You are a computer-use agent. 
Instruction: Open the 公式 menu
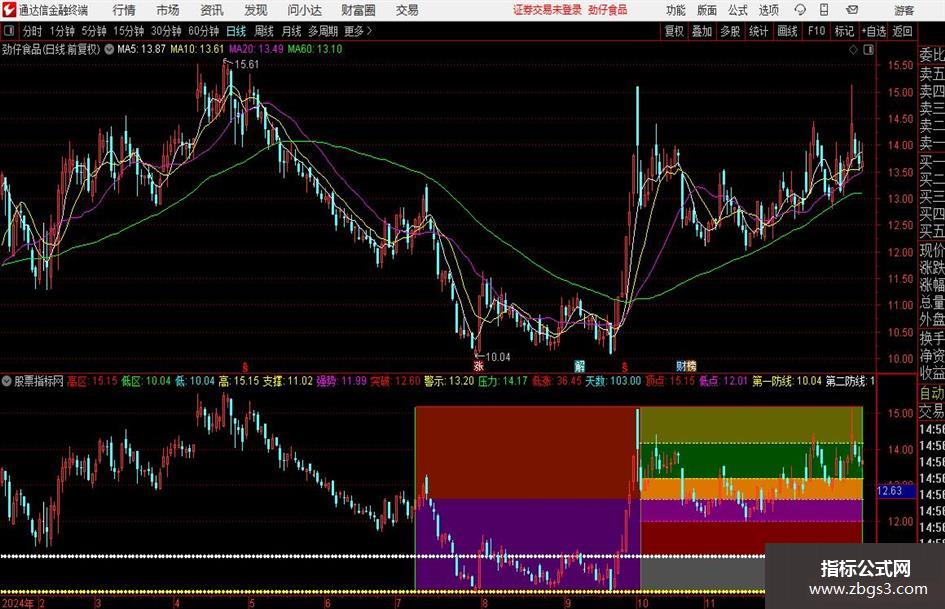(738, 10)
